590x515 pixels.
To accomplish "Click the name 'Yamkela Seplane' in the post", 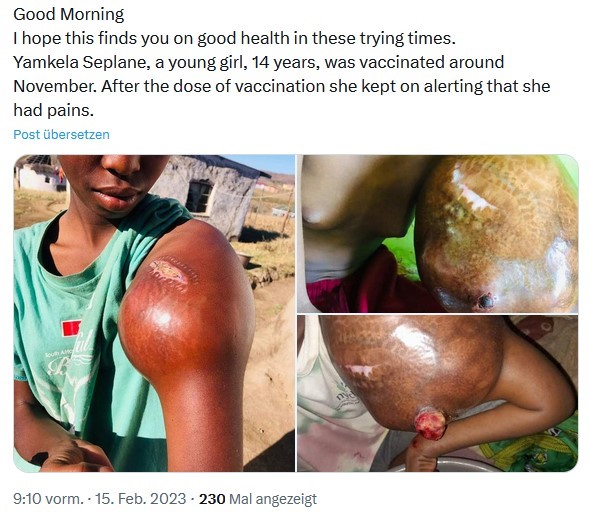I will point(79,62).
